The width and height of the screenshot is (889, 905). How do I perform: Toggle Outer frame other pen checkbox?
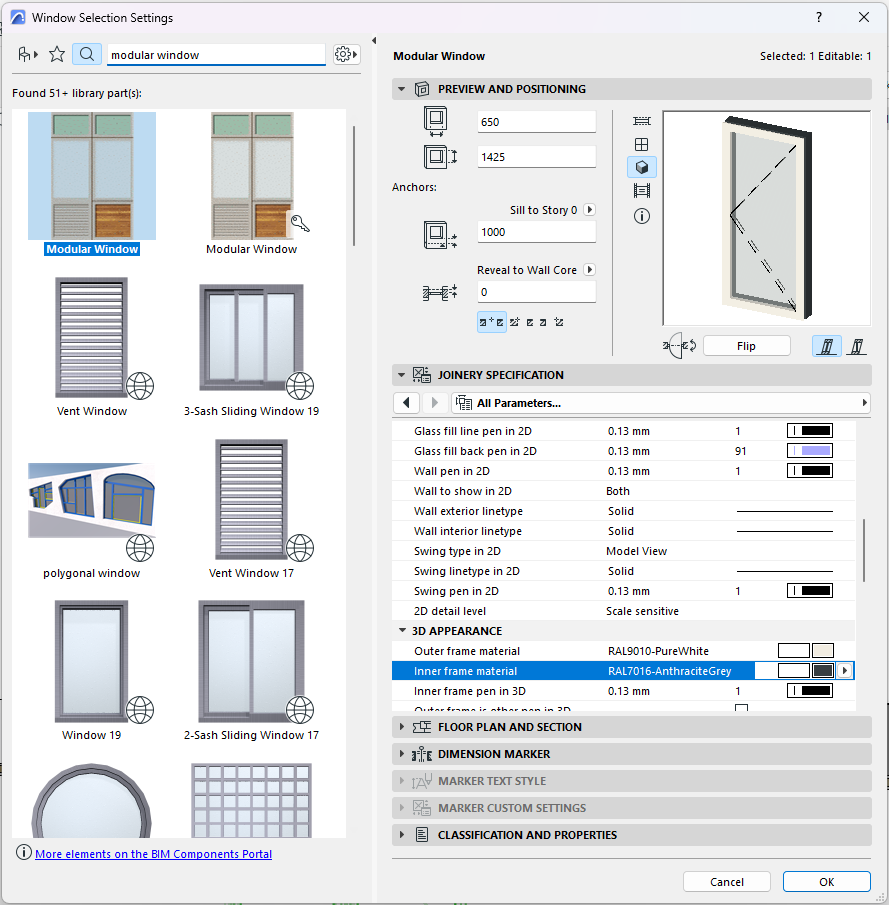[741, 708]
